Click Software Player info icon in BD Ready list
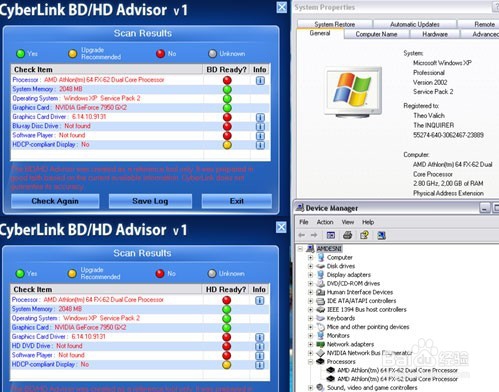Viewport: 499px width, 392px height. coord(260,136)
